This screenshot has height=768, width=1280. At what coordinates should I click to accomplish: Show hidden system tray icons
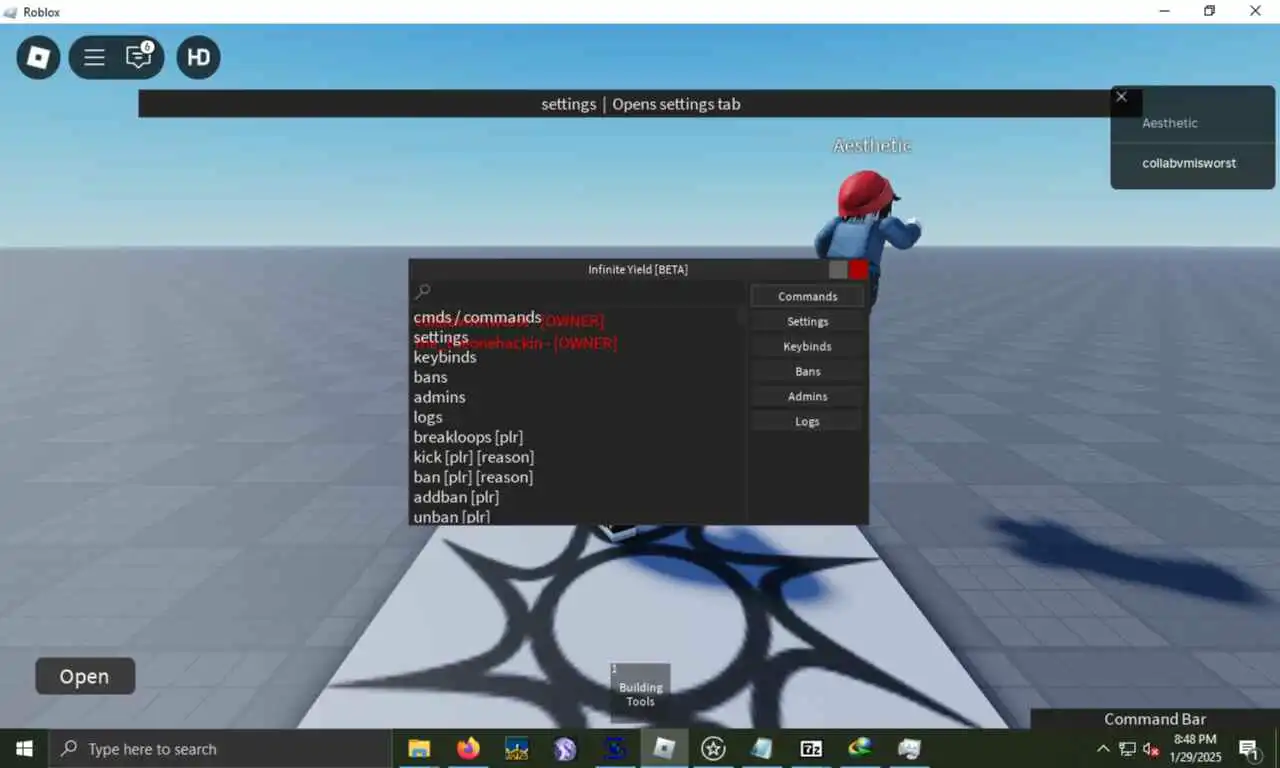pyautogui.click(x=1103, y=748)
